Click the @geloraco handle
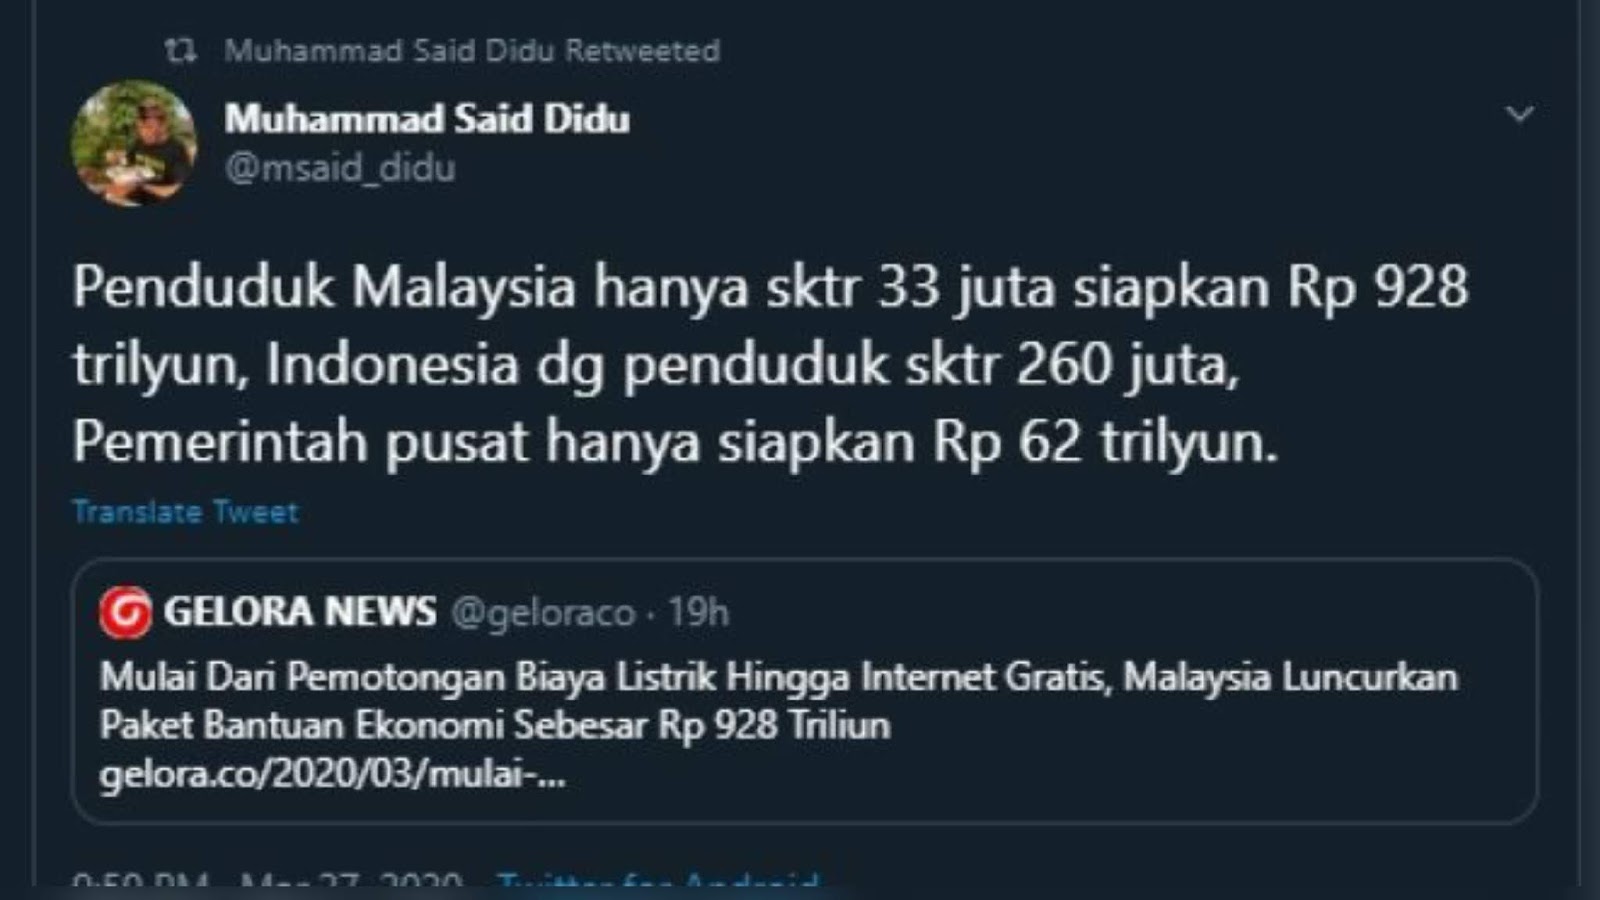 tap(543, 612)
